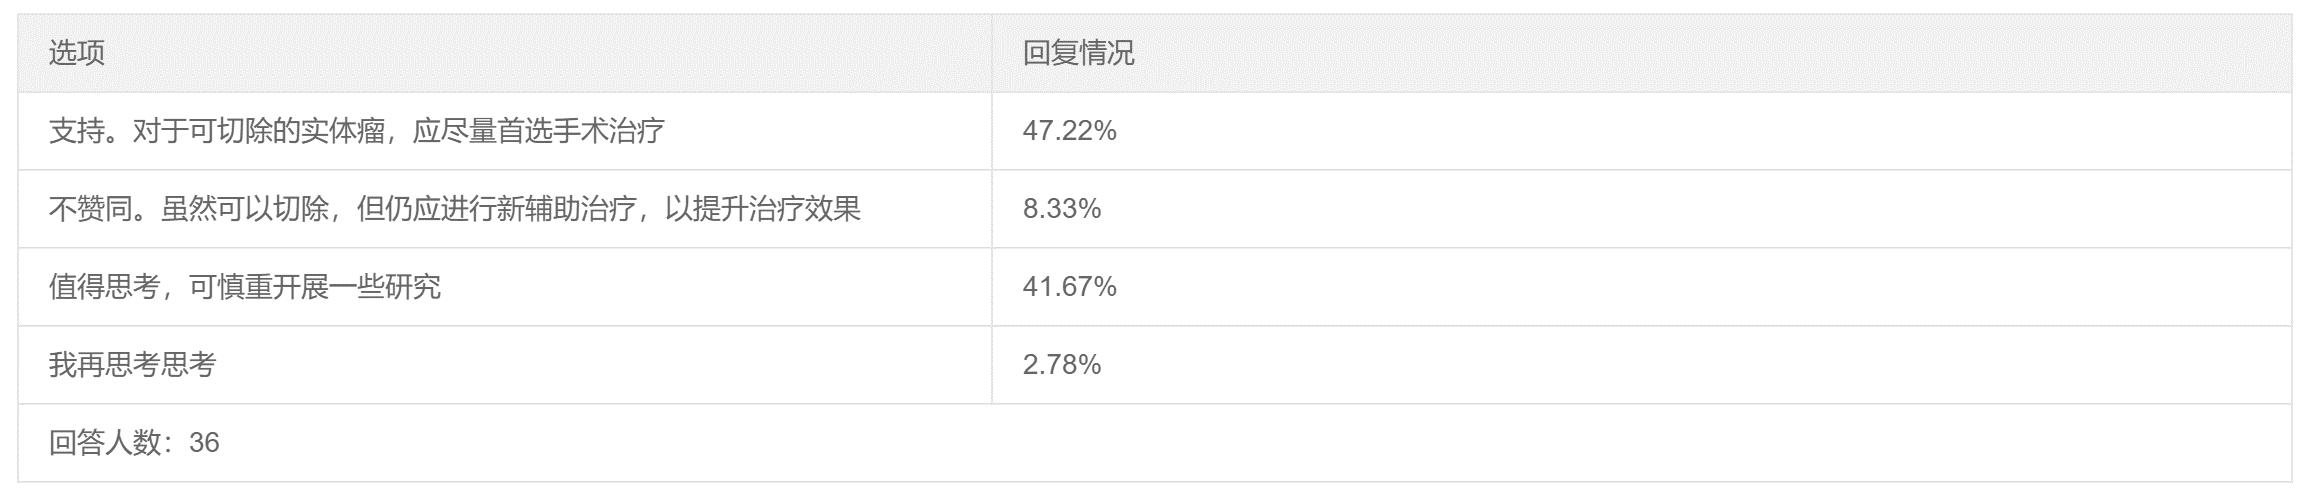This screenshot has height=488, width=2302.
Task: Click 新辅助治疗 in the second option
Action: point(567,209)
